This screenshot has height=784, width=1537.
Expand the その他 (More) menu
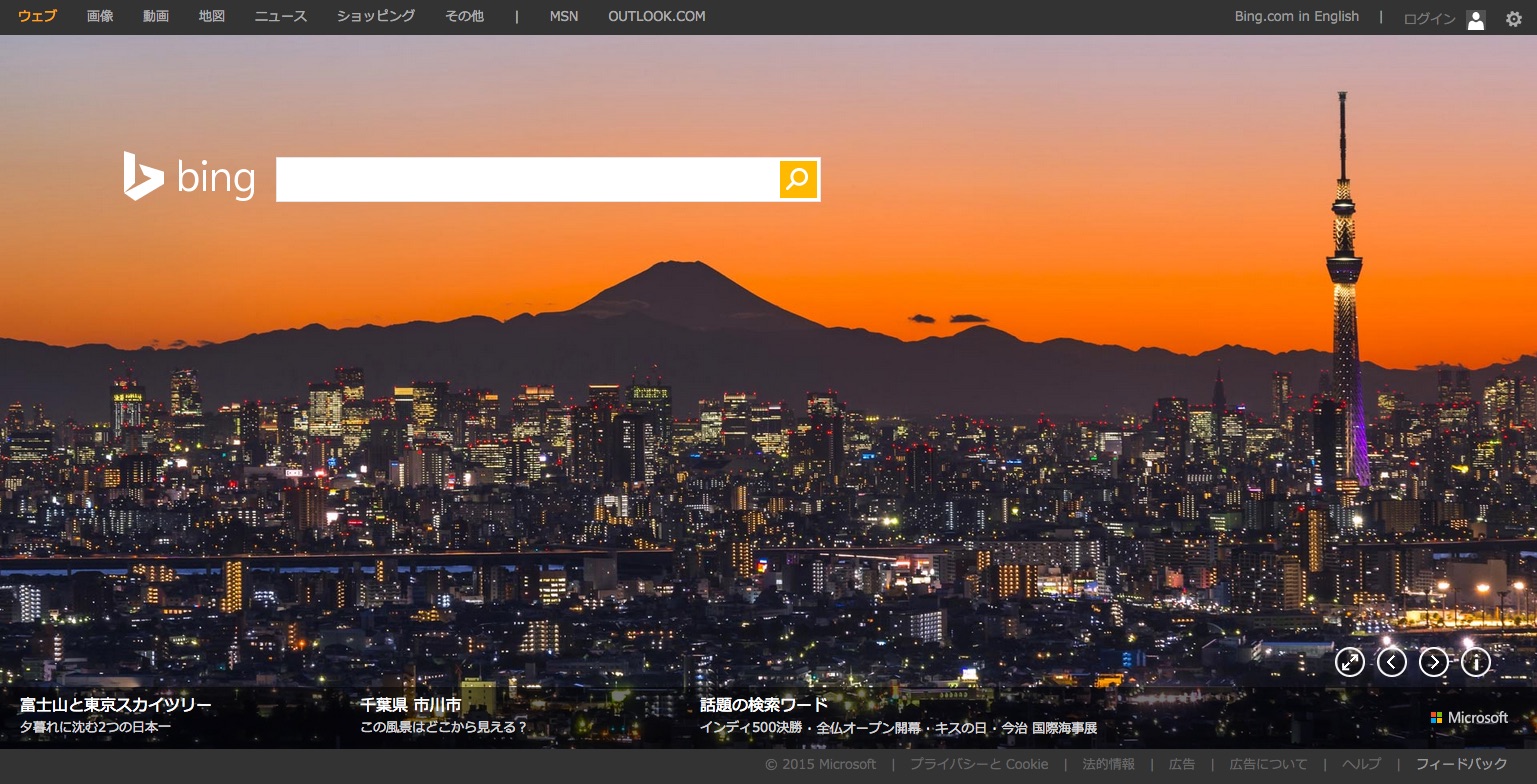pyautogui.click(x=464, y=17)
